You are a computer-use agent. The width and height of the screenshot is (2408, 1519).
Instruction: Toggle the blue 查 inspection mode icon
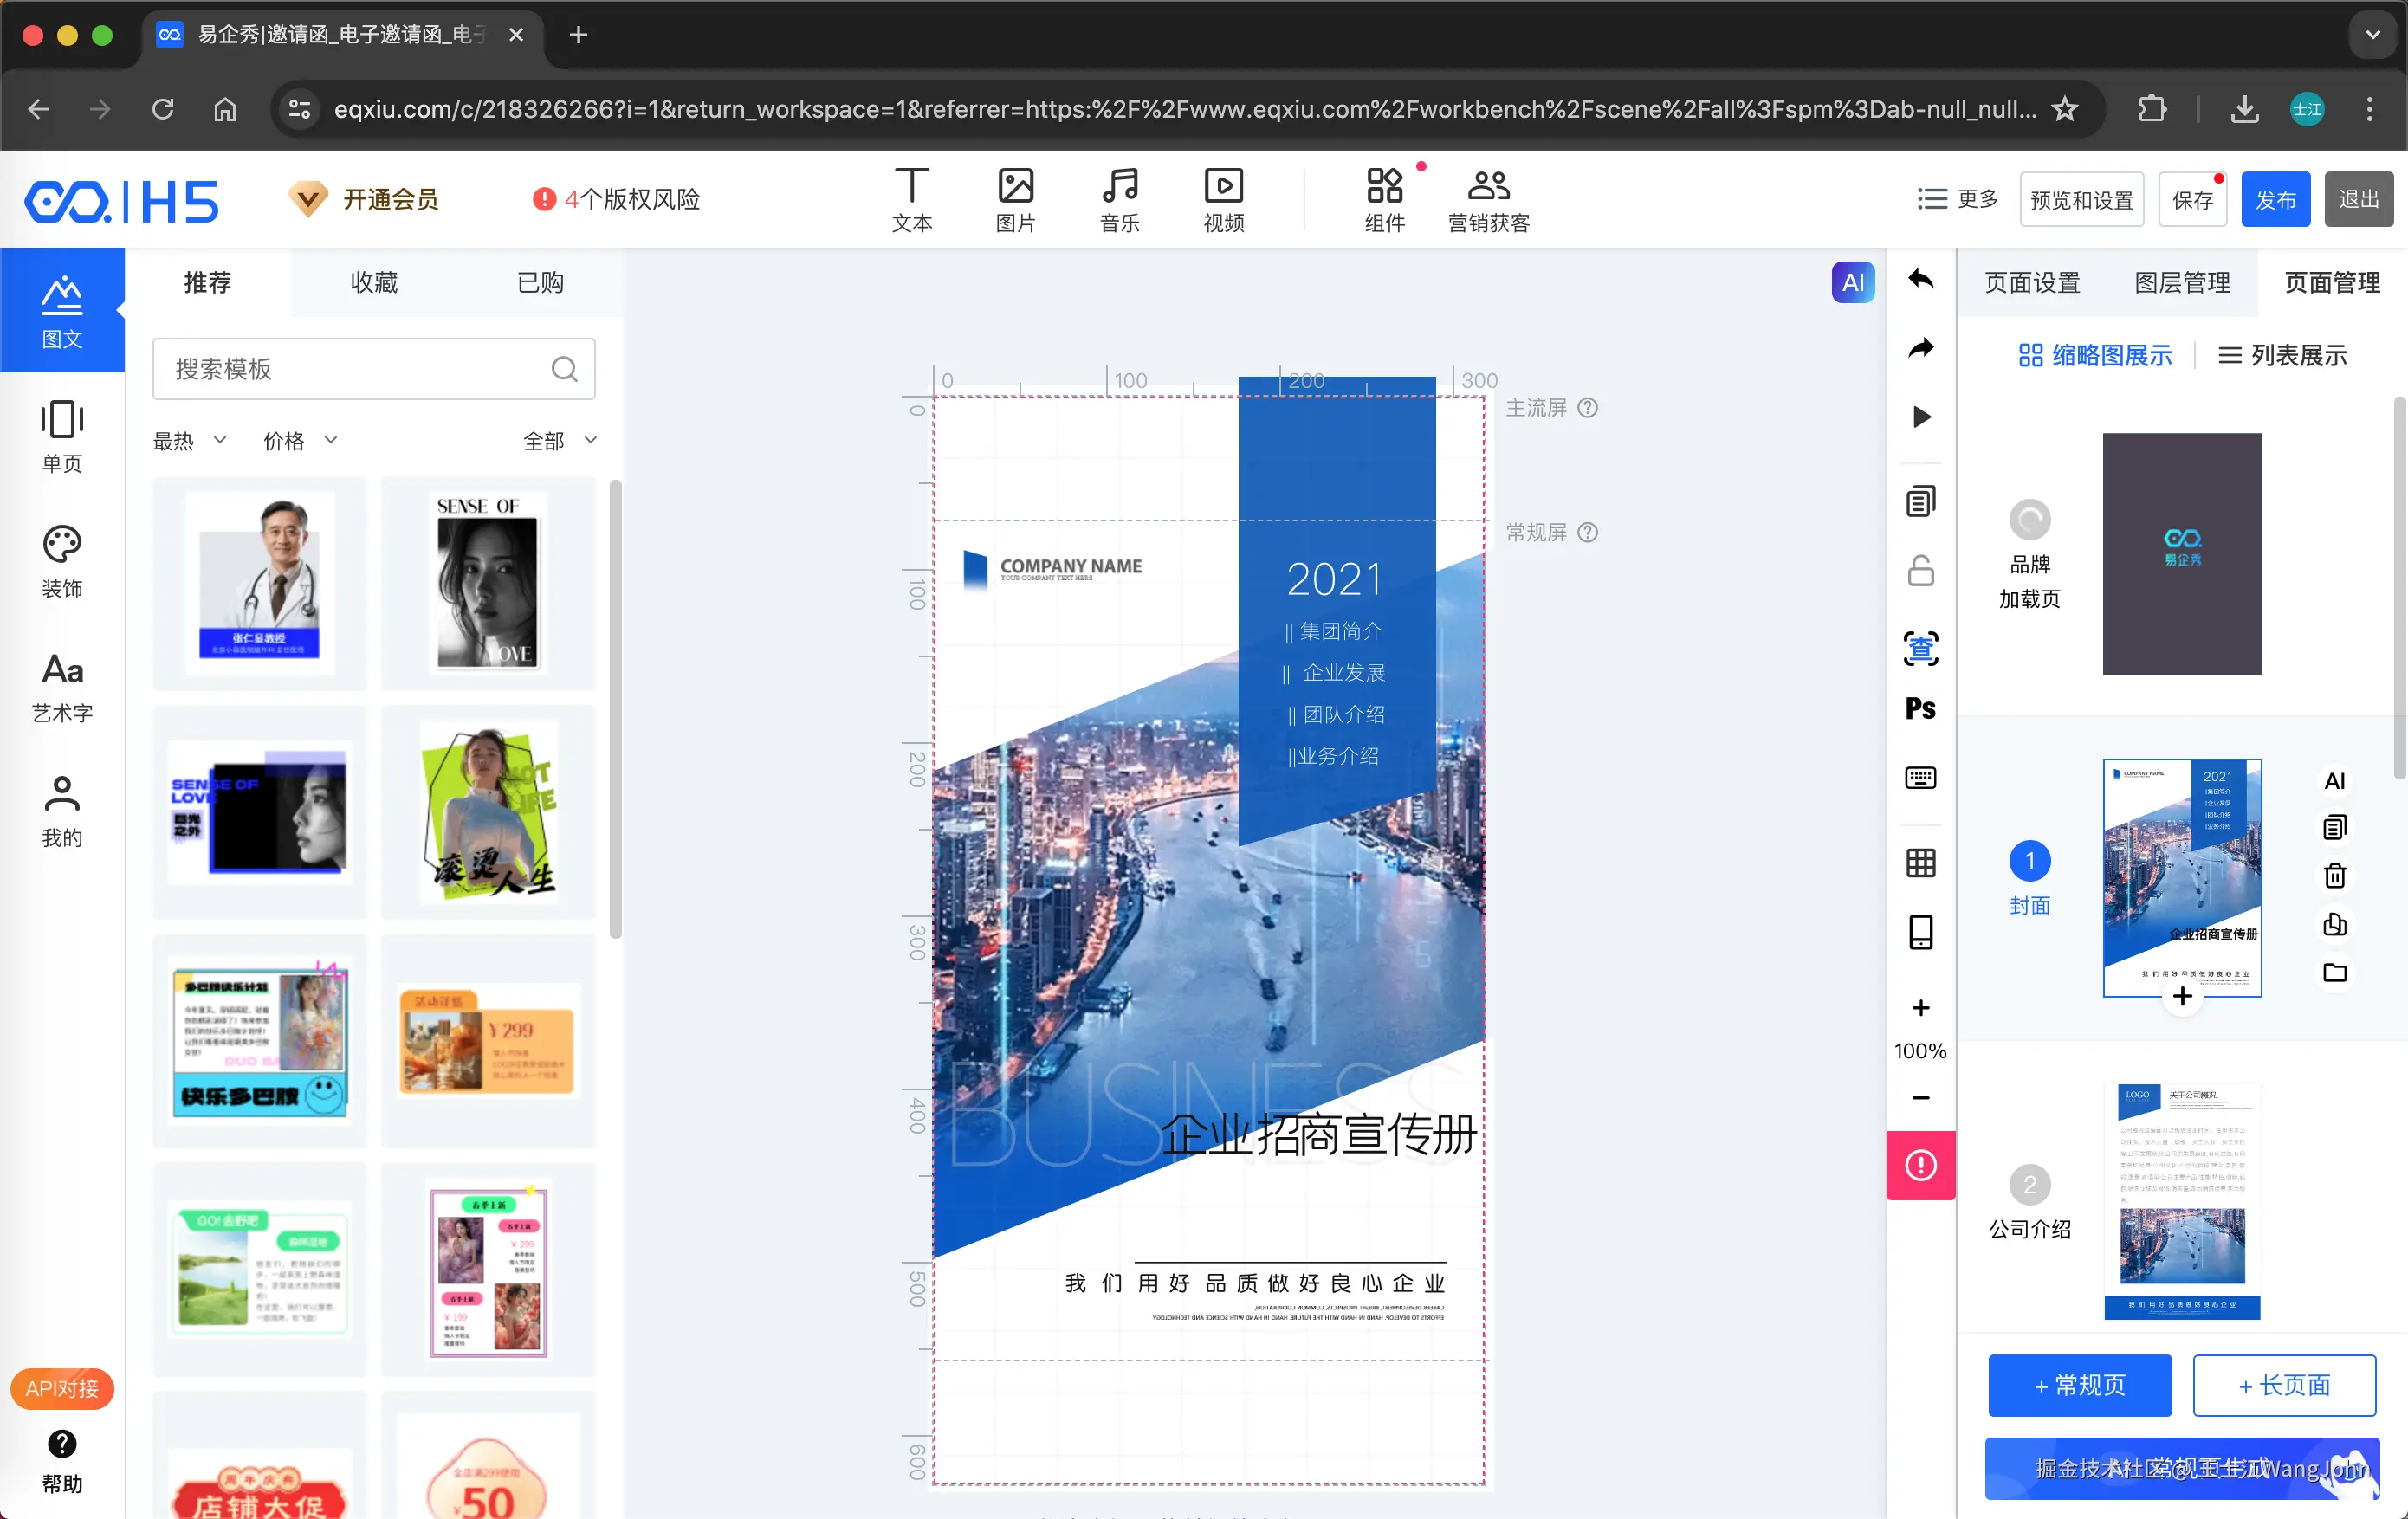click(1920, 649)
